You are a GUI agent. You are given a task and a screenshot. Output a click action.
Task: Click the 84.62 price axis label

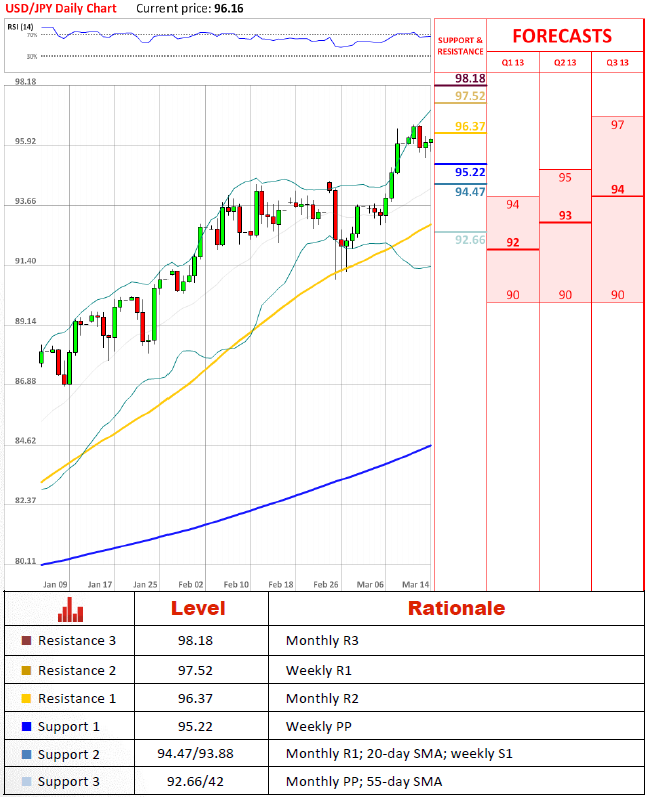tap(25, 440)
